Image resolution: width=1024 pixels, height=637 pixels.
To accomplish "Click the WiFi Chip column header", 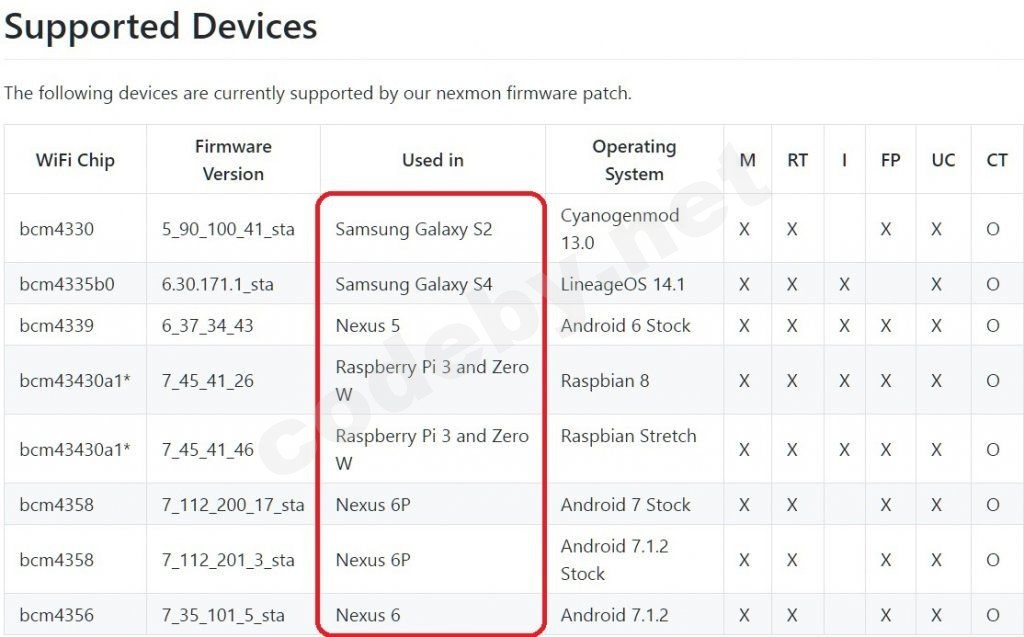I will point(75,160).
